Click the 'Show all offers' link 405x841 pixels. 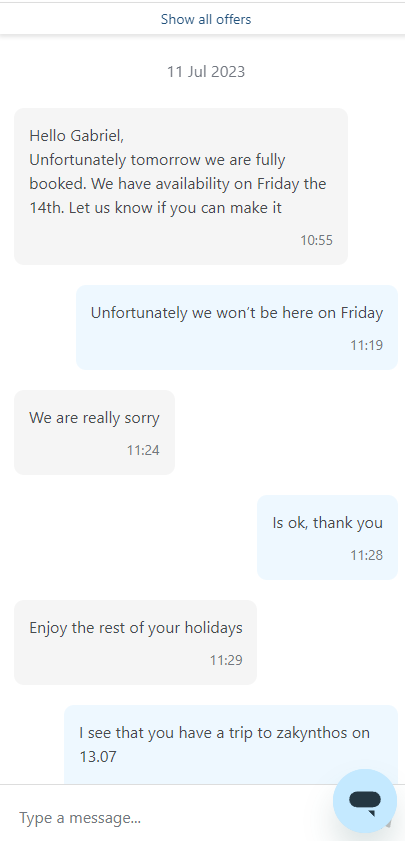(x=206, y=20)
